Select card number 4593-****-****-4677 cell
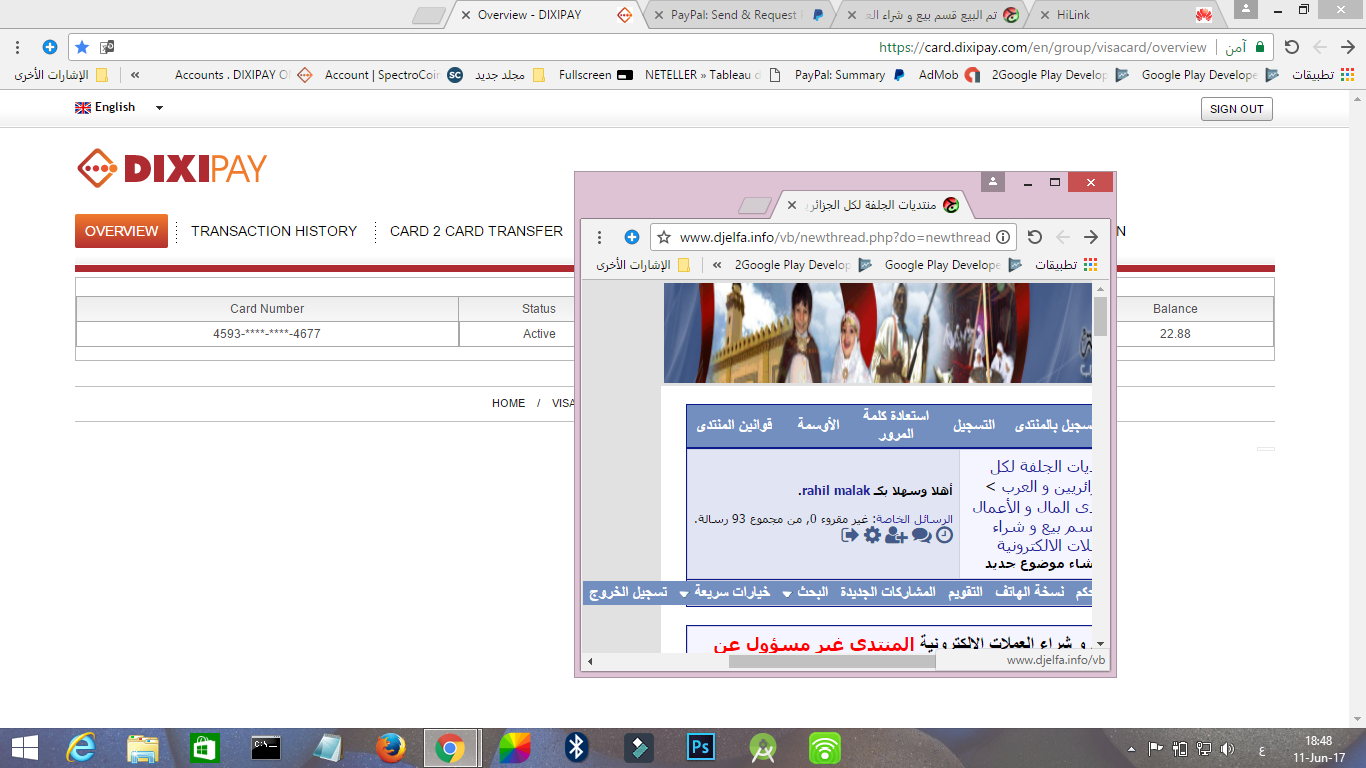Image resolution: width=1366 pixels, height=768 pixels. 267,334
